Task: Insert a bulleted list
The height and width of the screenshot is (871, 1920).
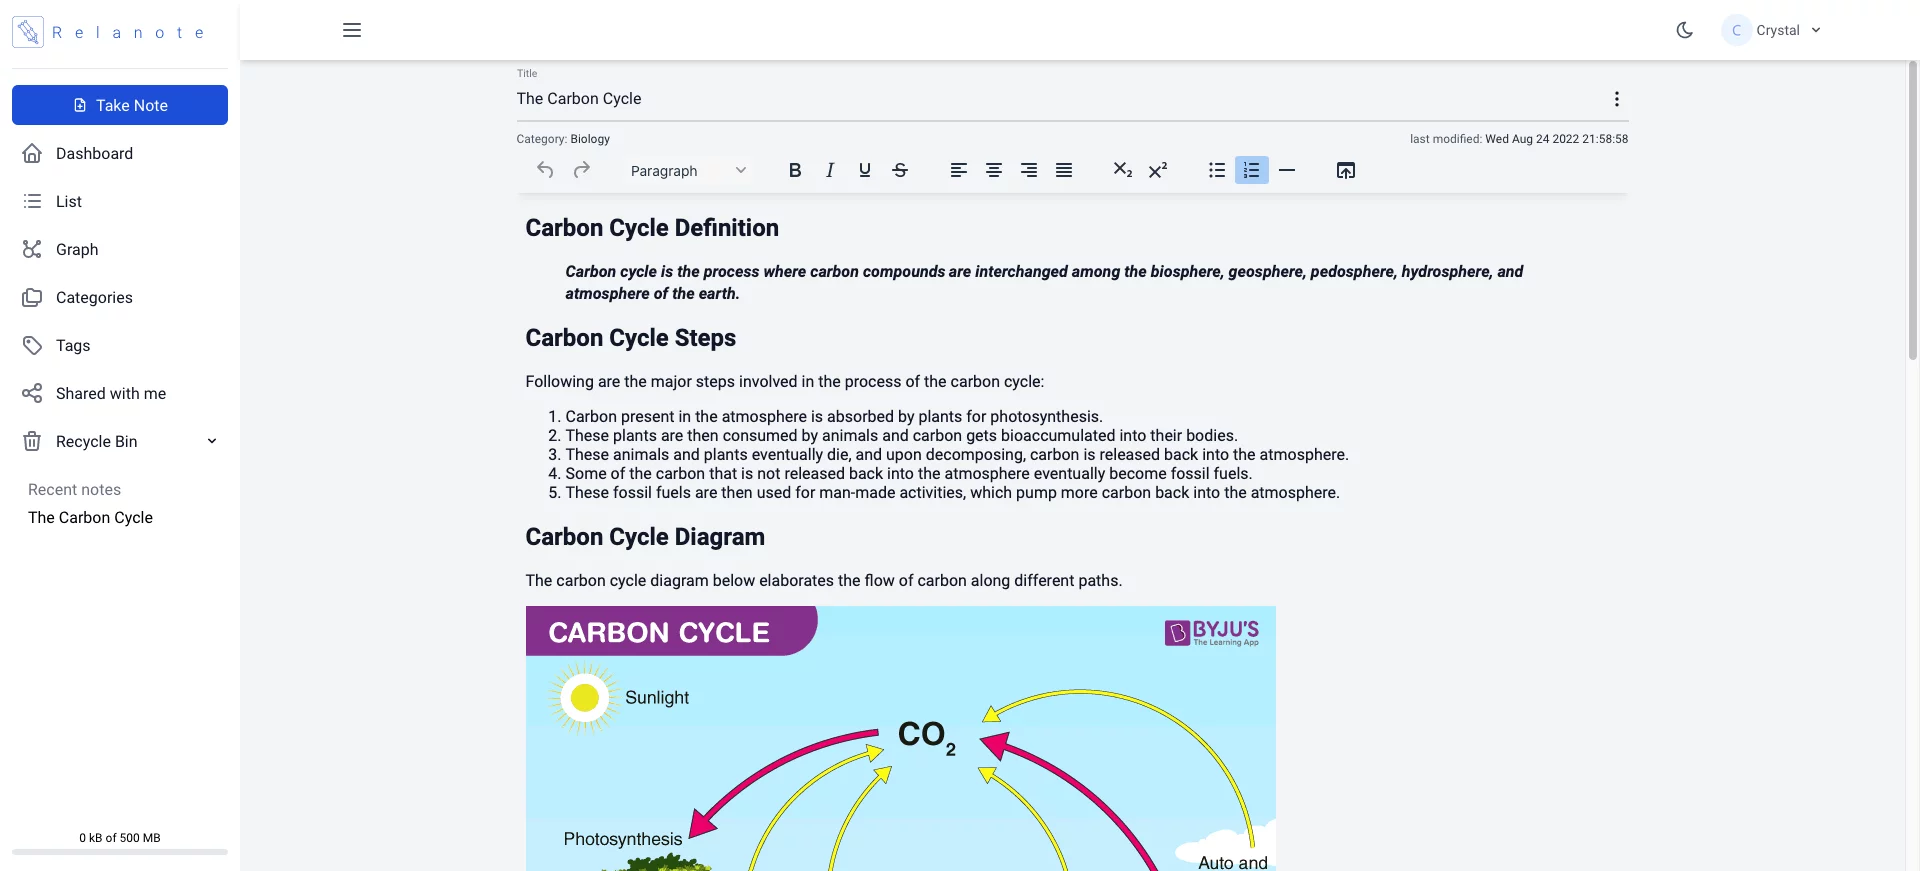Action: [1216, 170]
